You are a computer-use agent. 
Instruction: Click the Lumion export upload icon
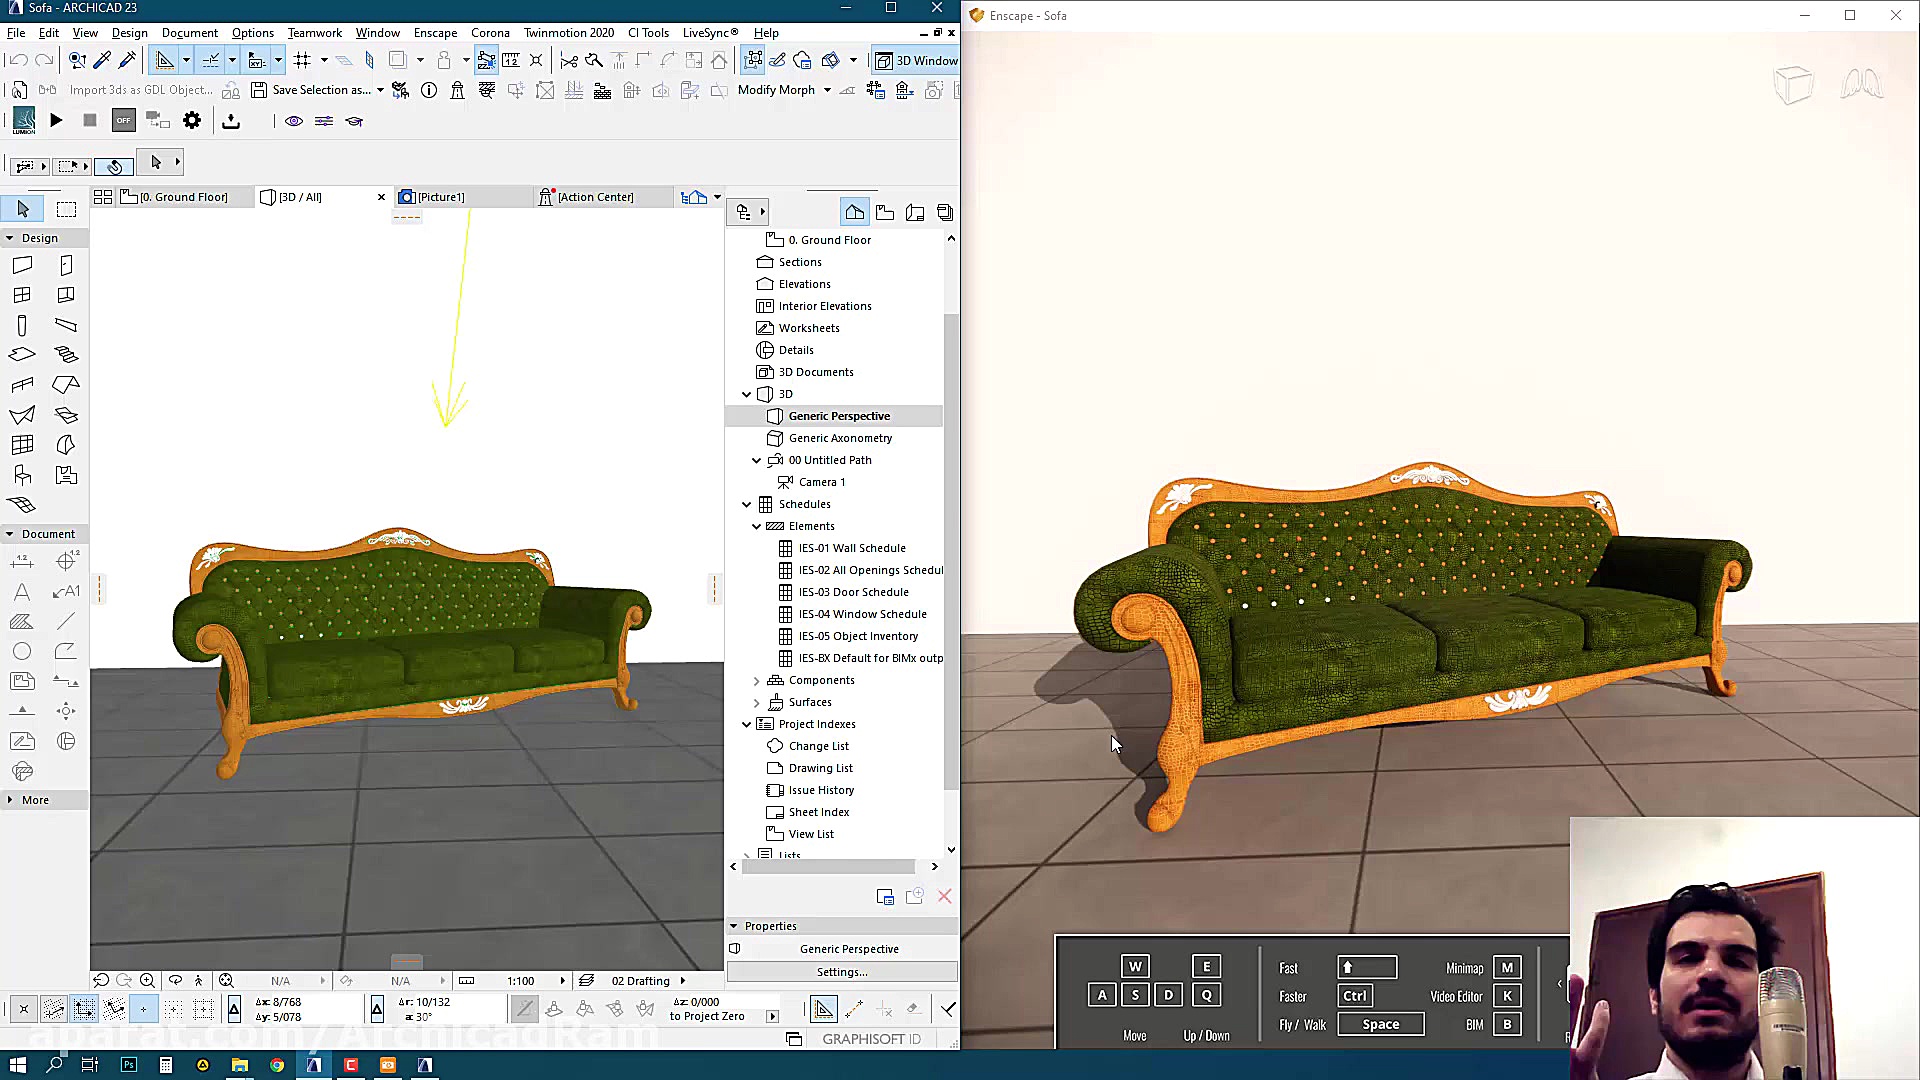231,121
